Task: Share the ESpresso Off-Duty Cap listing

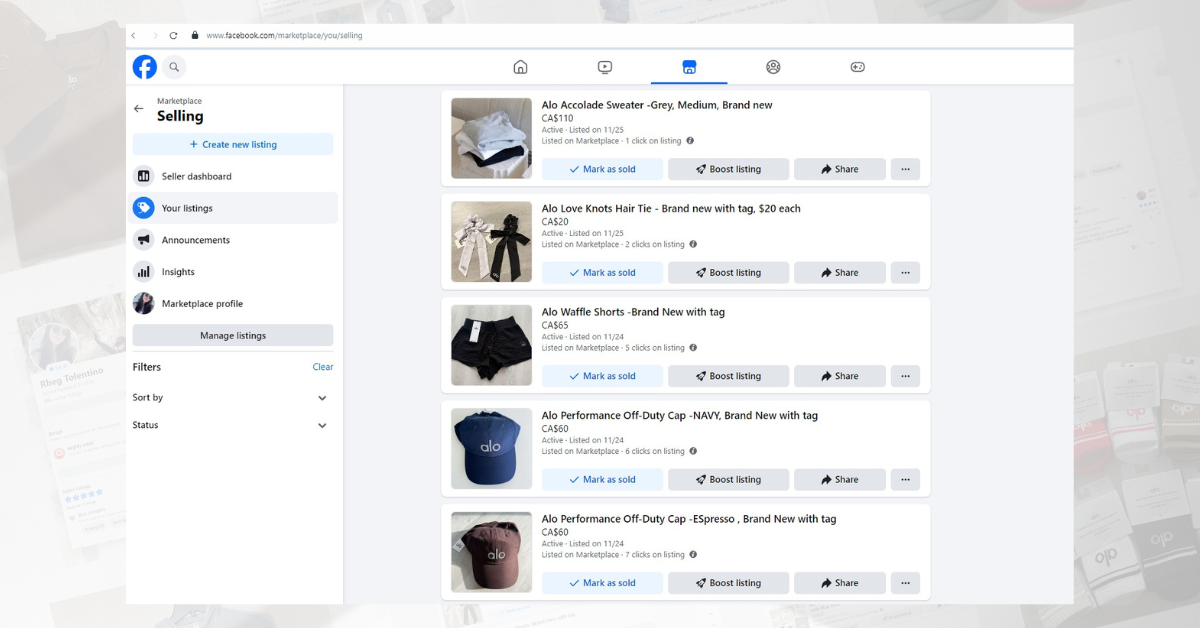Action: (840, 583)
